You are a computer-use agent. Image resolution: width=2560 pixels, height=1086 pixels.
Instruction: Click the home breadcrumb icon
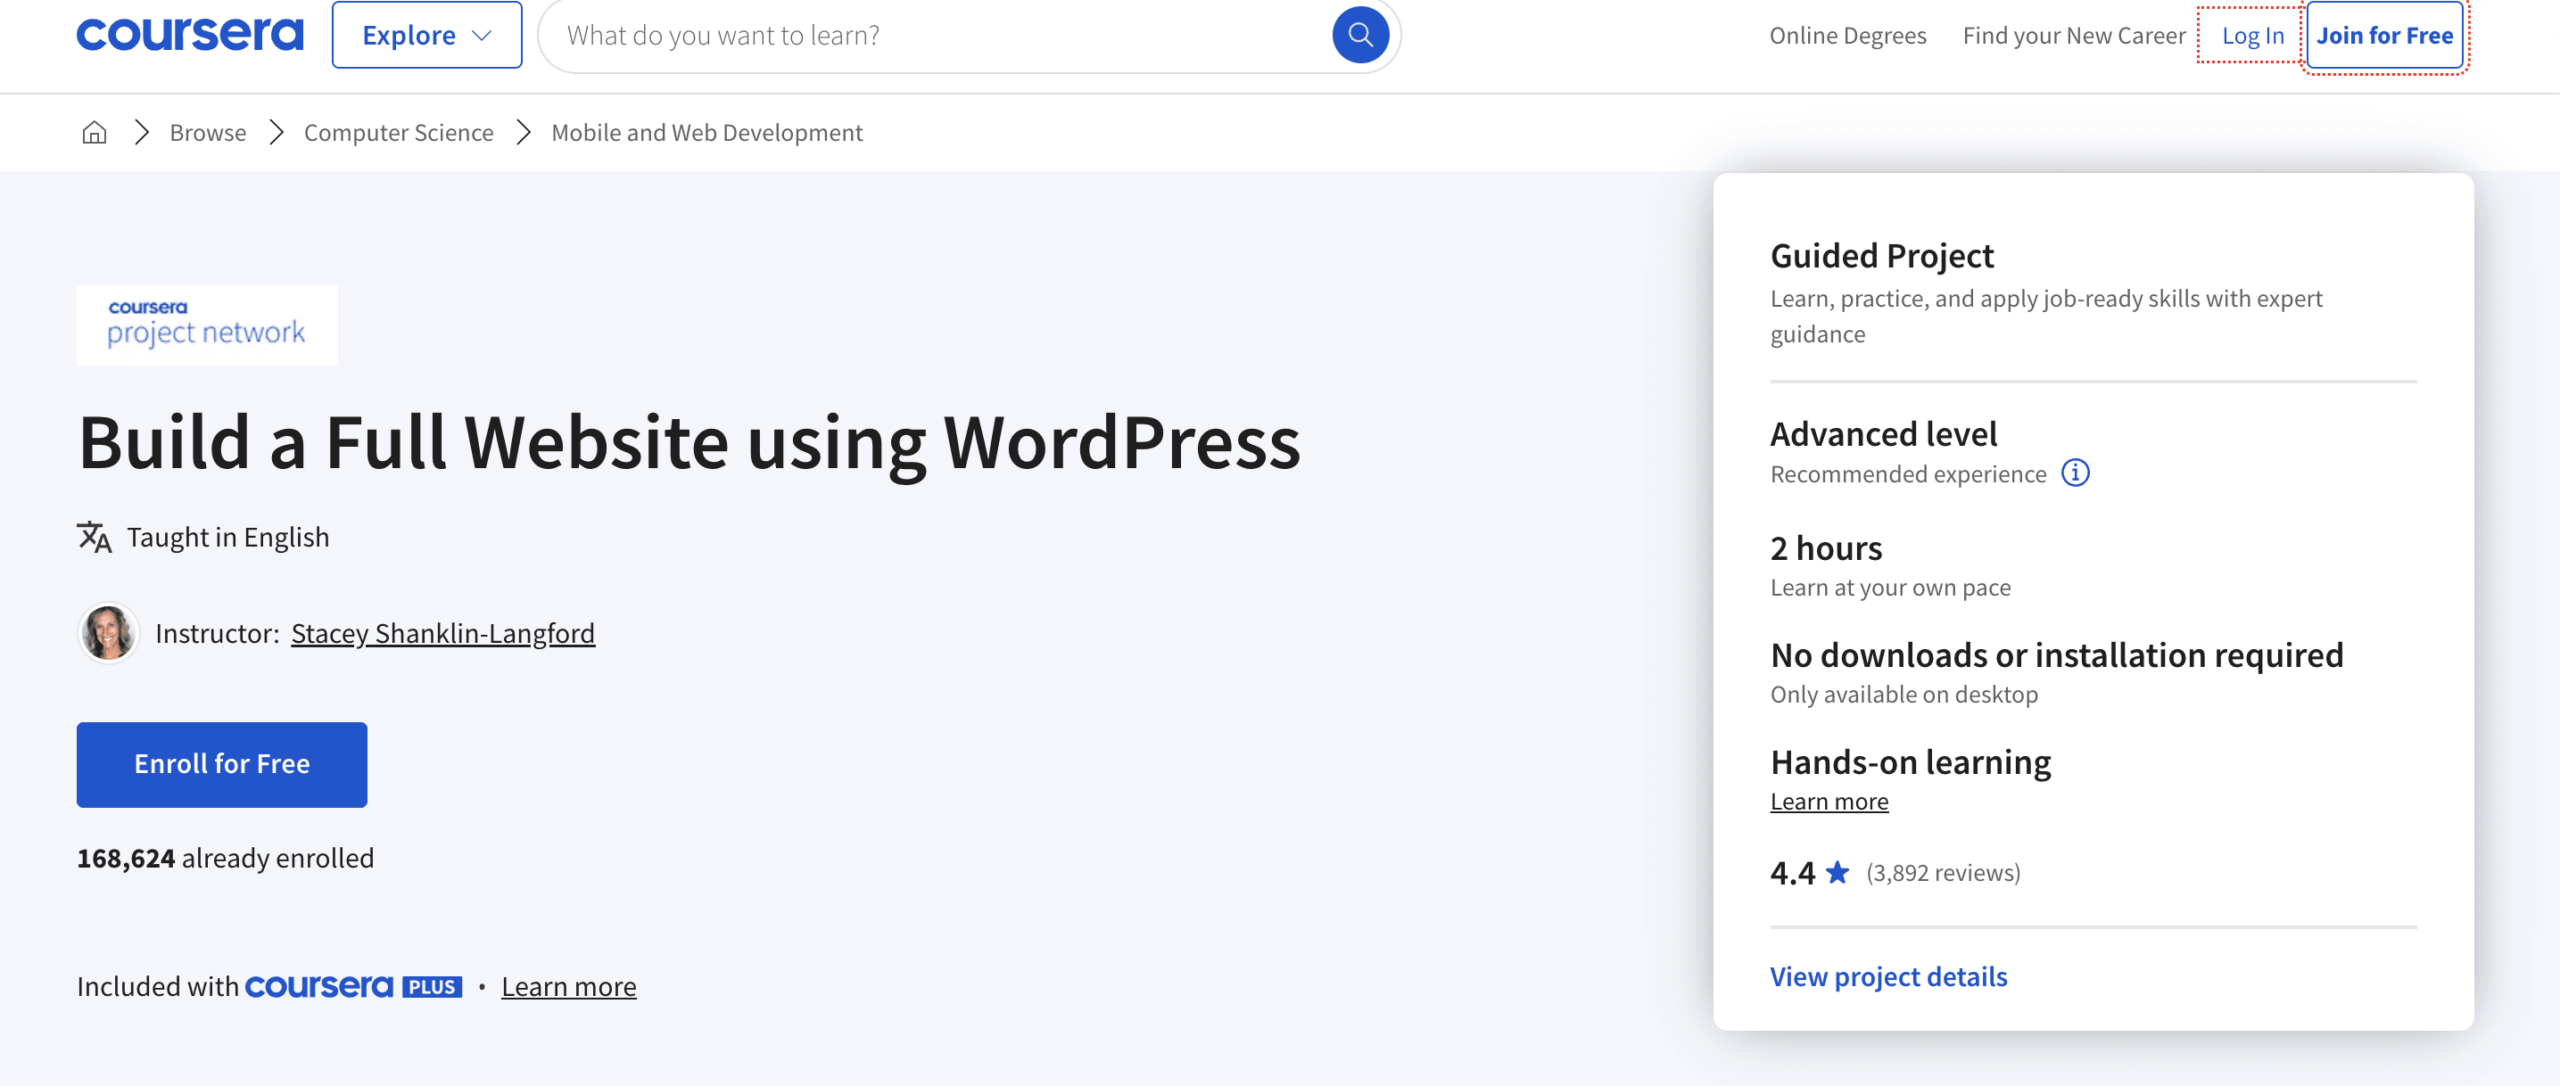(93, 131)
